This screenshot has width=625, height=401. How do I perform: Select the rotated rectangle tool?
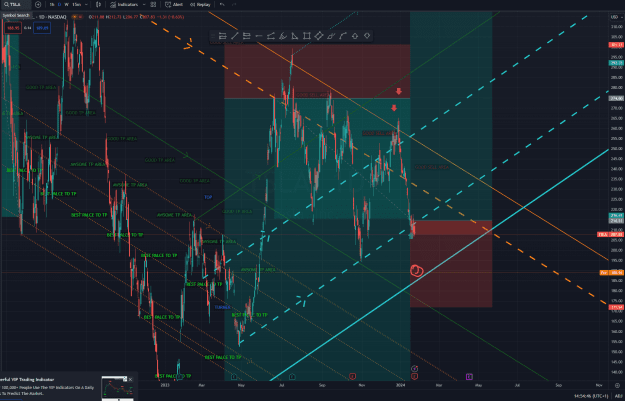tap(318, 36)
